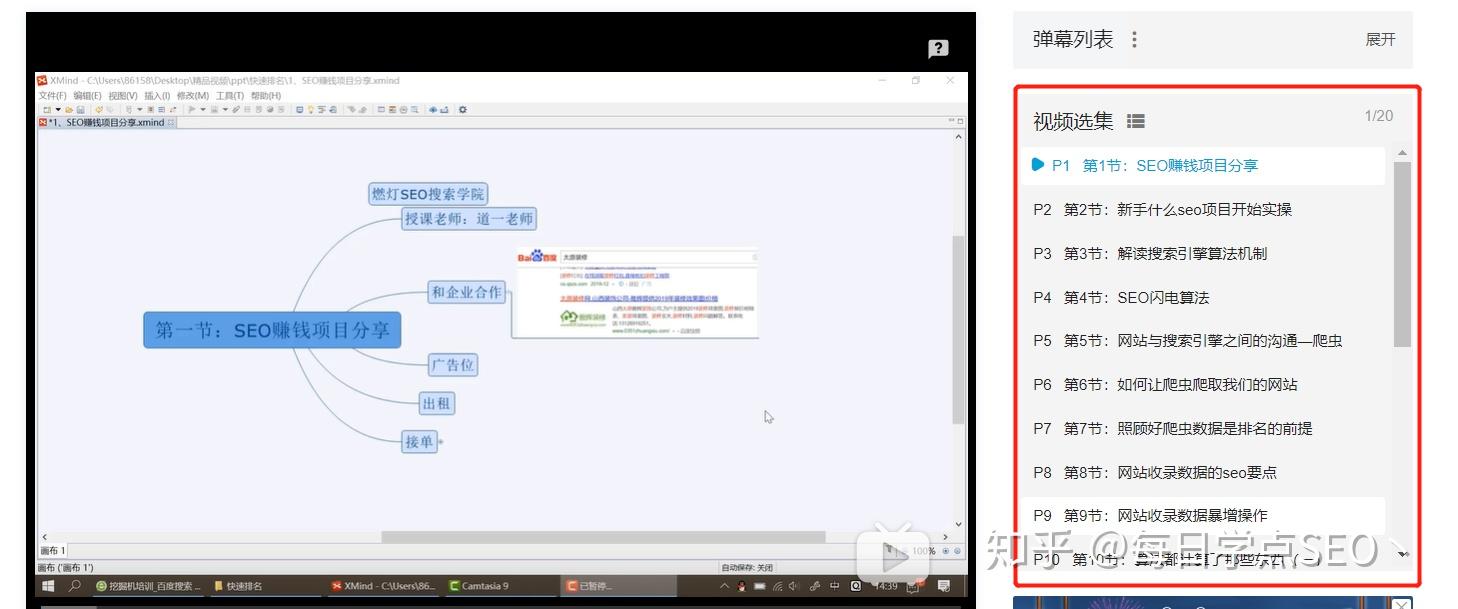This screenshot has width=1458, height=609.
Task: Click the save disk icon in XMind toolbar
Action: click(83, 110)
